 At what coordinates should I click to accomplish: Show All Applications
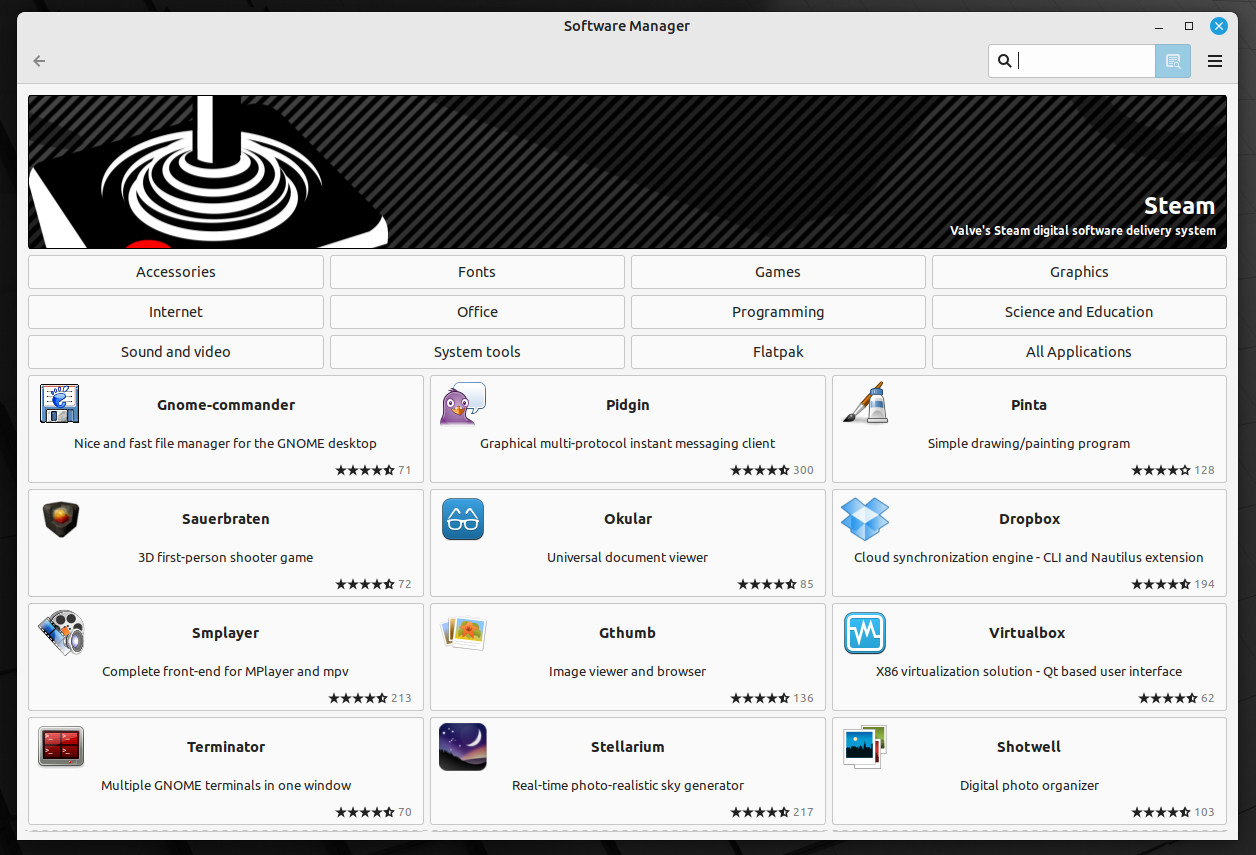click(x=1079, y=352)
